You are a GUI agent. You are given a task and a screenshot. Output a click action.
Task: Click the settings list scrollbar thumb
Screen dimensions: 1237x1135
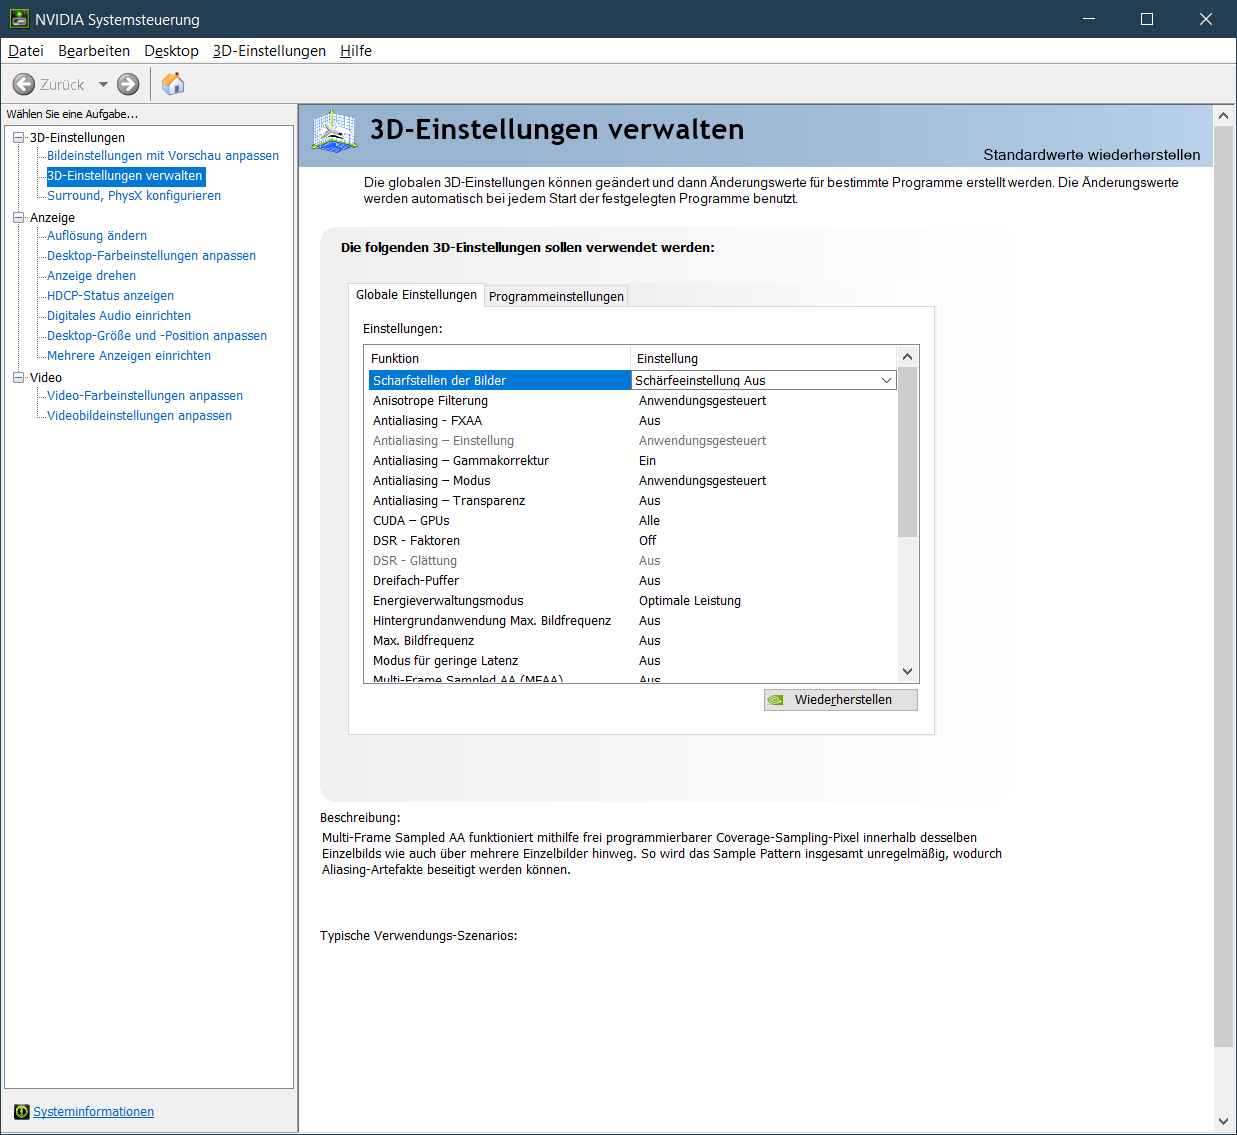tap(907, 452)
